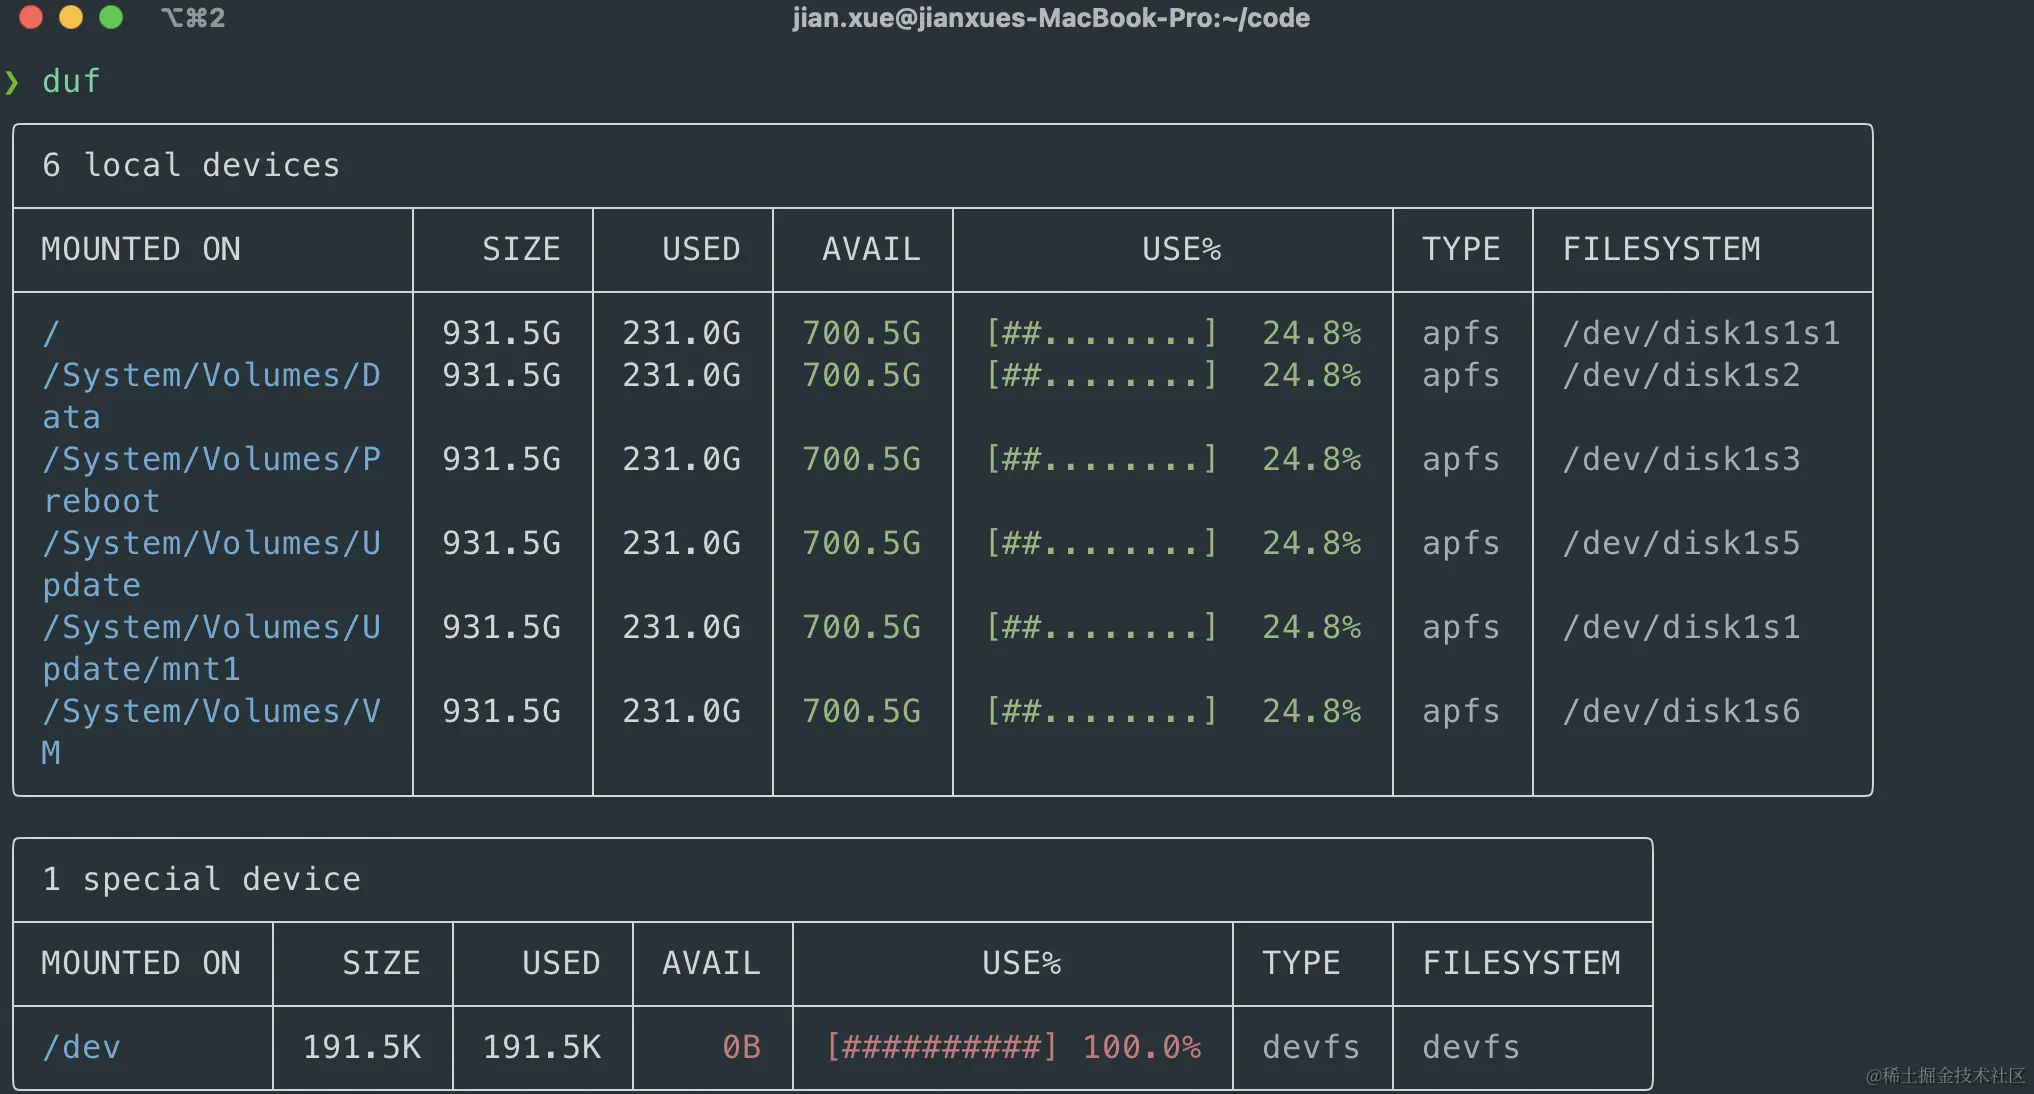
Task: Click the green prompt arrow icon
Action: (12, 82)
